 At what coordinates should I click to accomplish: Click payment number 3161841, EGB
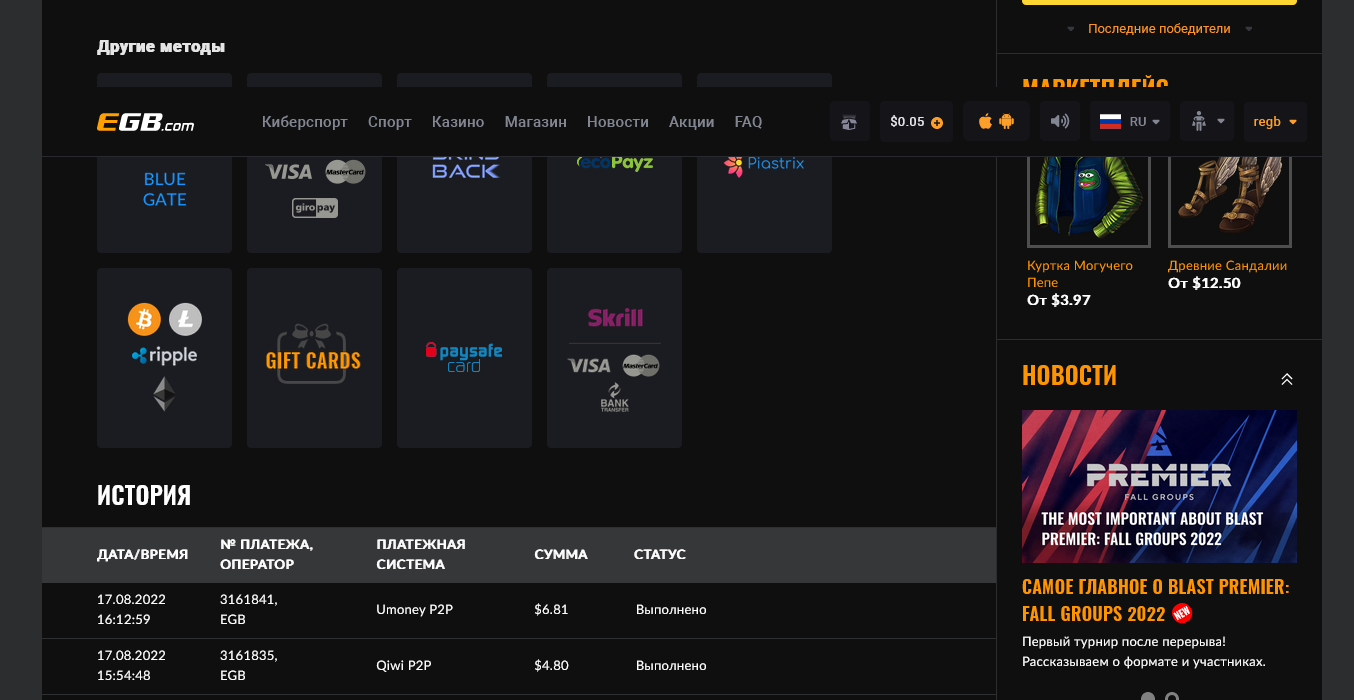249,610
